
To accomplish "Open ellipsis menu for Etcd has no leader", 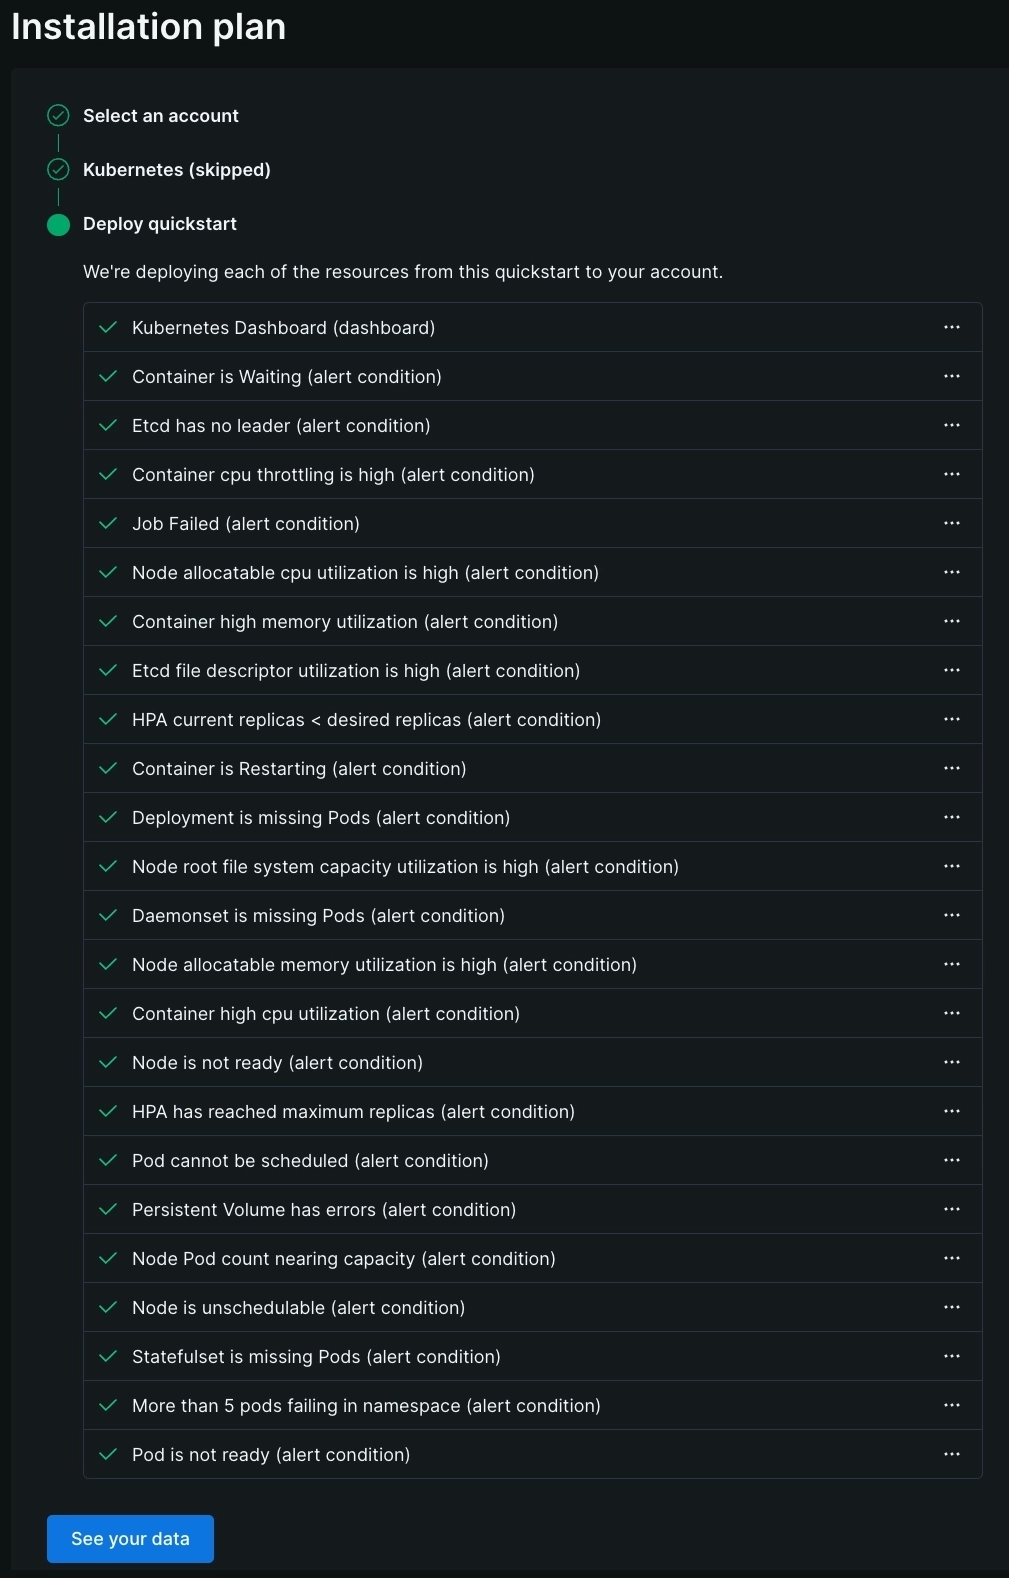I will pyautogui.click(x=951, y=425).
